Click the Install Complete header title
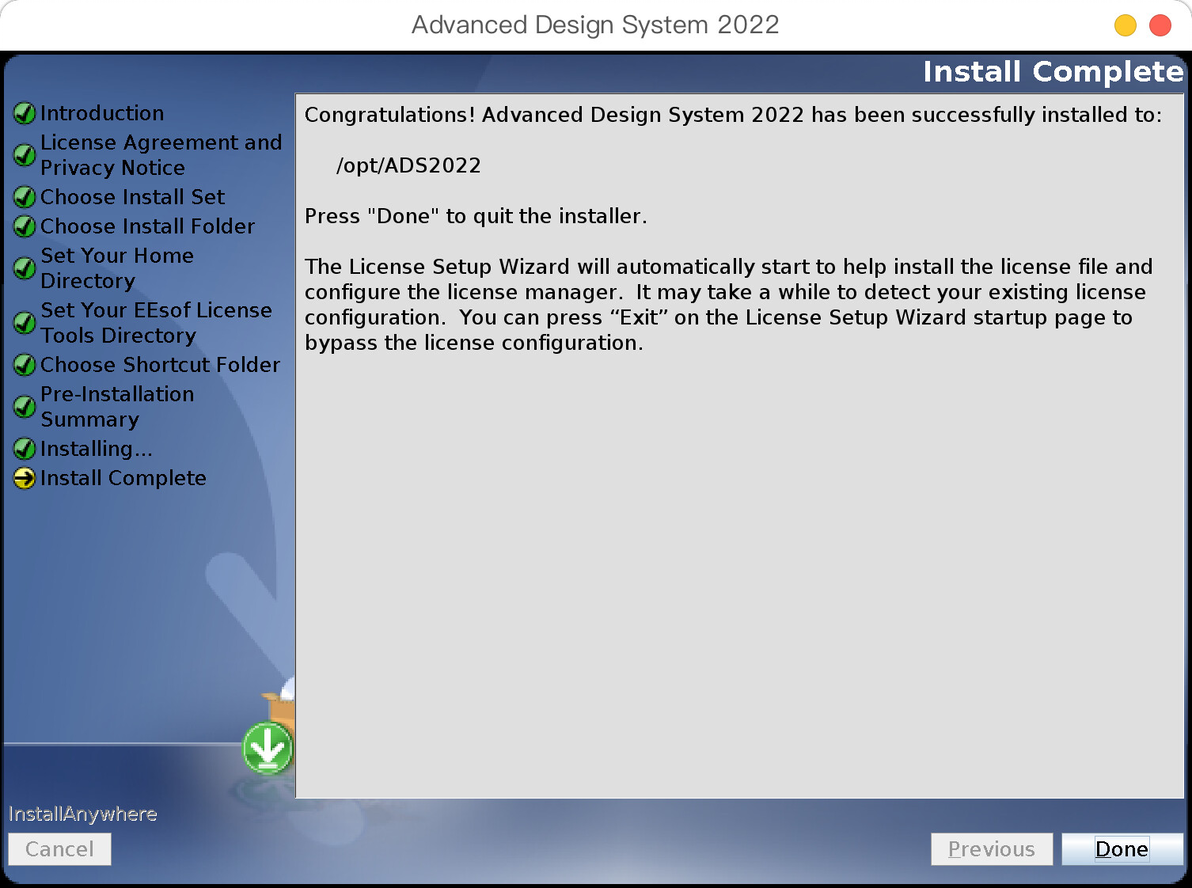Screen dimensions: 1192x888 (1053, 71)
